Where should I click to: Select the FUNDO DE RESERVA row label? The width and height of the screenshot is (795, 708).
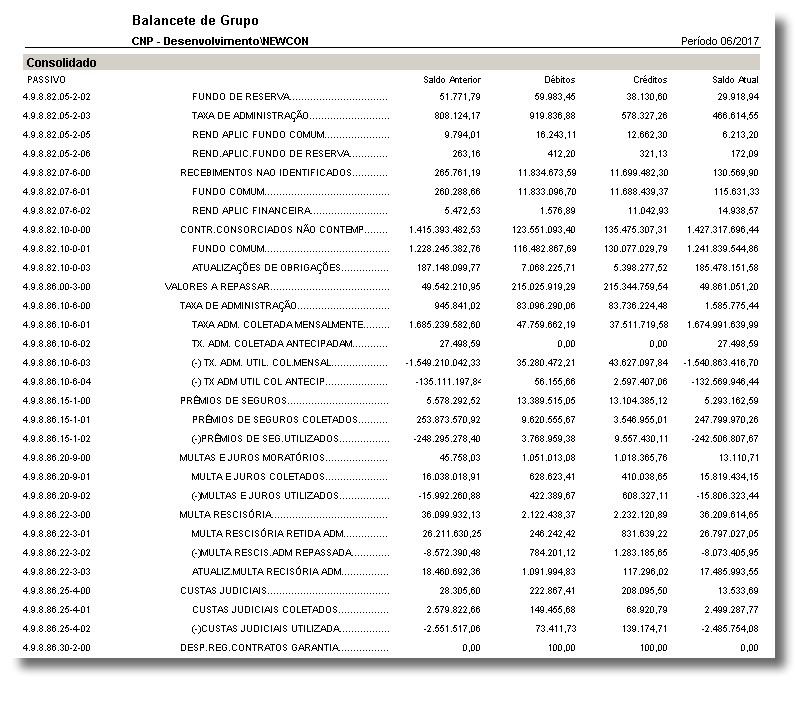click(241, 96)
